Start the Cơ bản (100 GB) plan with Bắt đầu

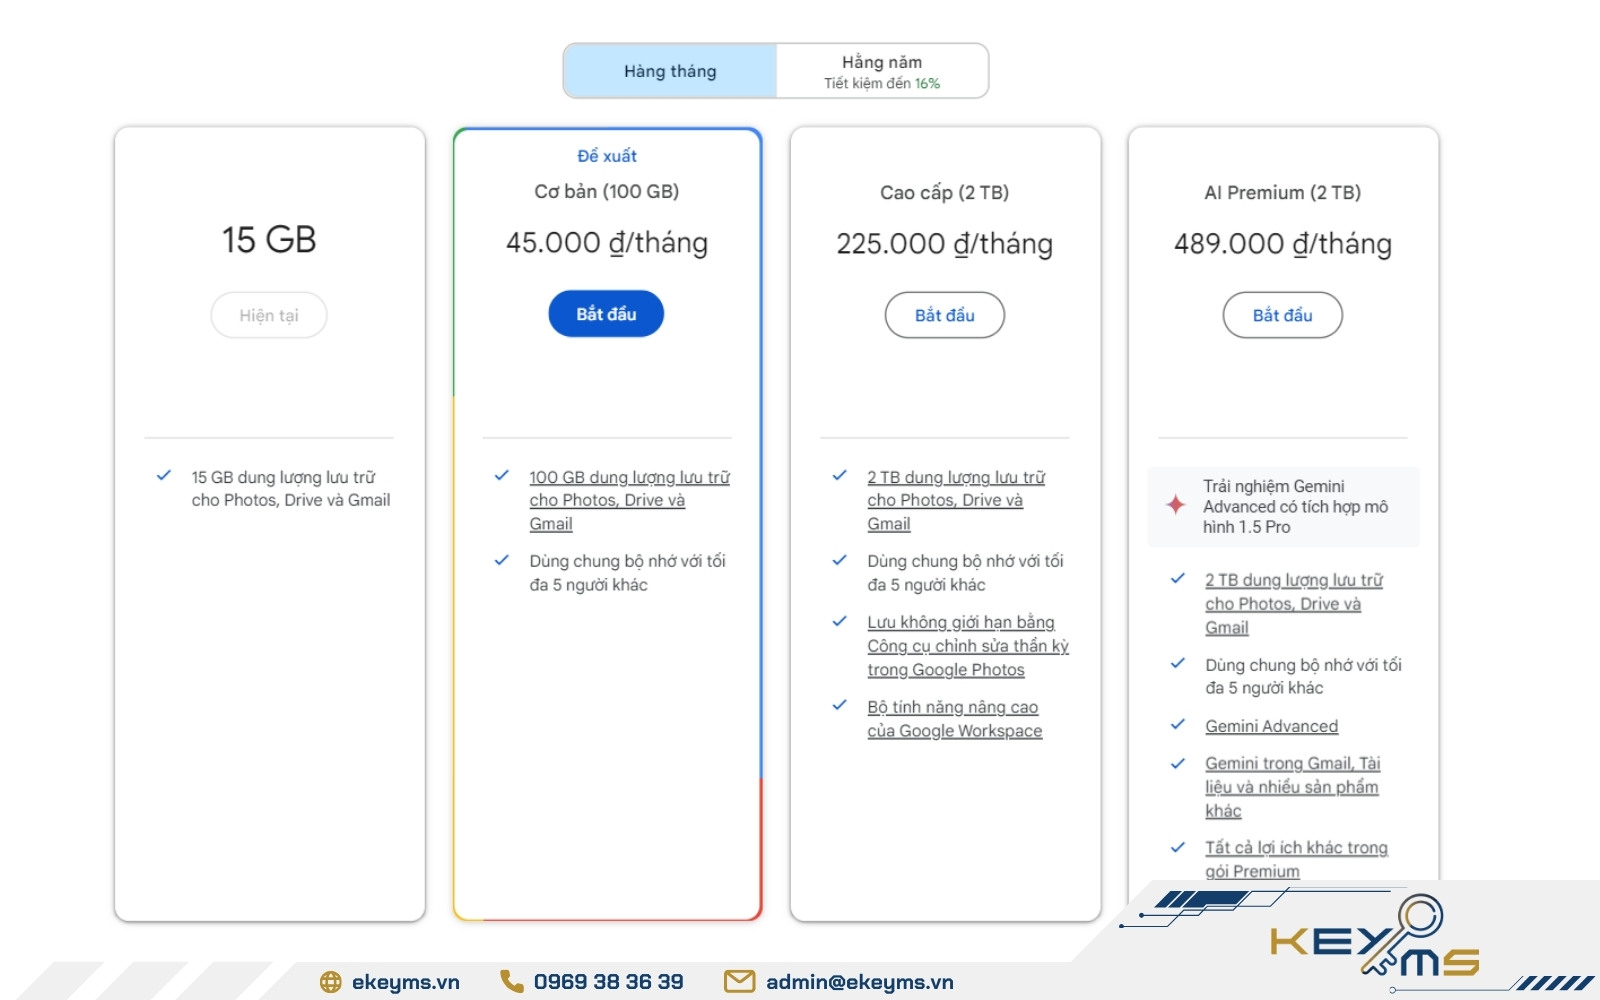coord(606,314)
